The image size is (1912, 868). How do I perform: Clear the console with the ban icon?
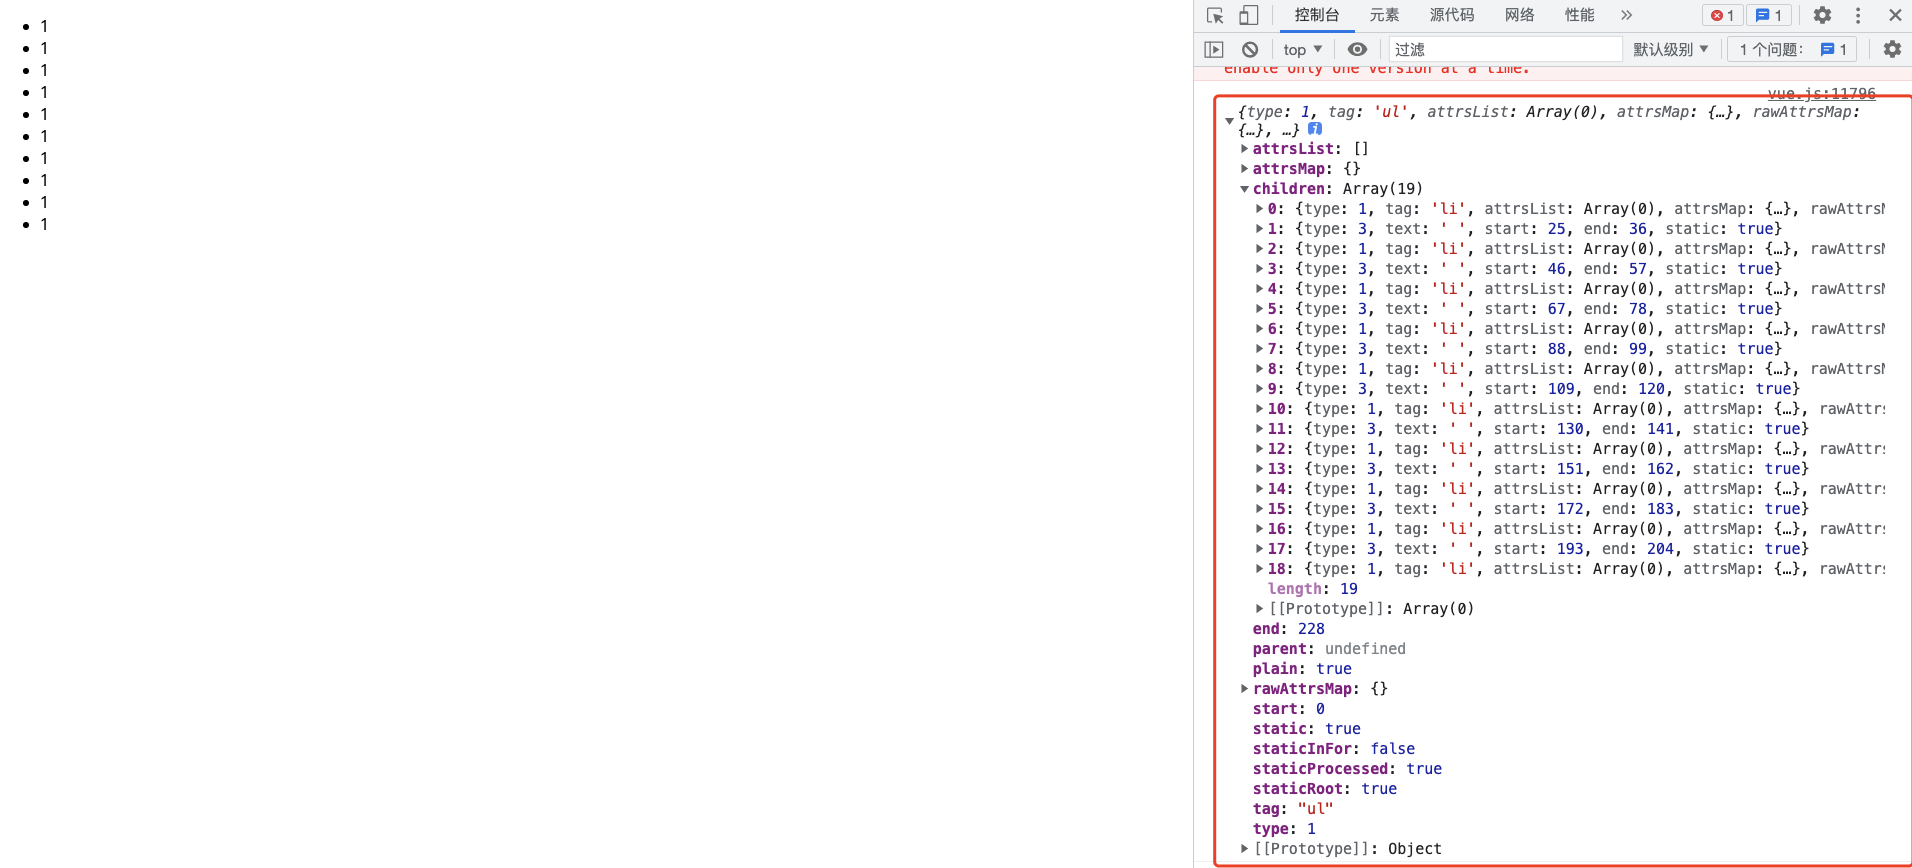1250,49
